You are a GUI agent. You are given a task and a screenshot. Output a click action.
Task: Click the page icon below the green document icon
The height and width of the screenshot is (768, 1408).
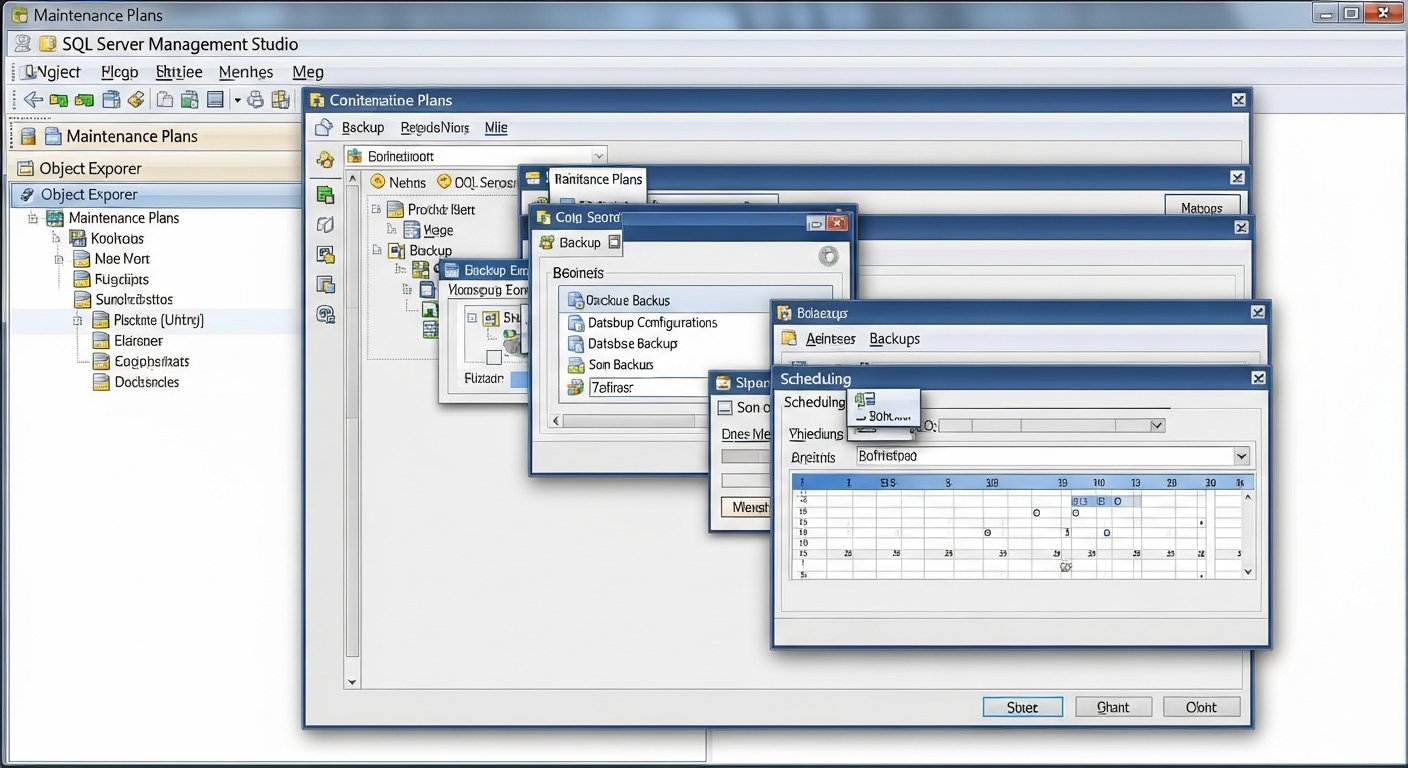[325, 225]
